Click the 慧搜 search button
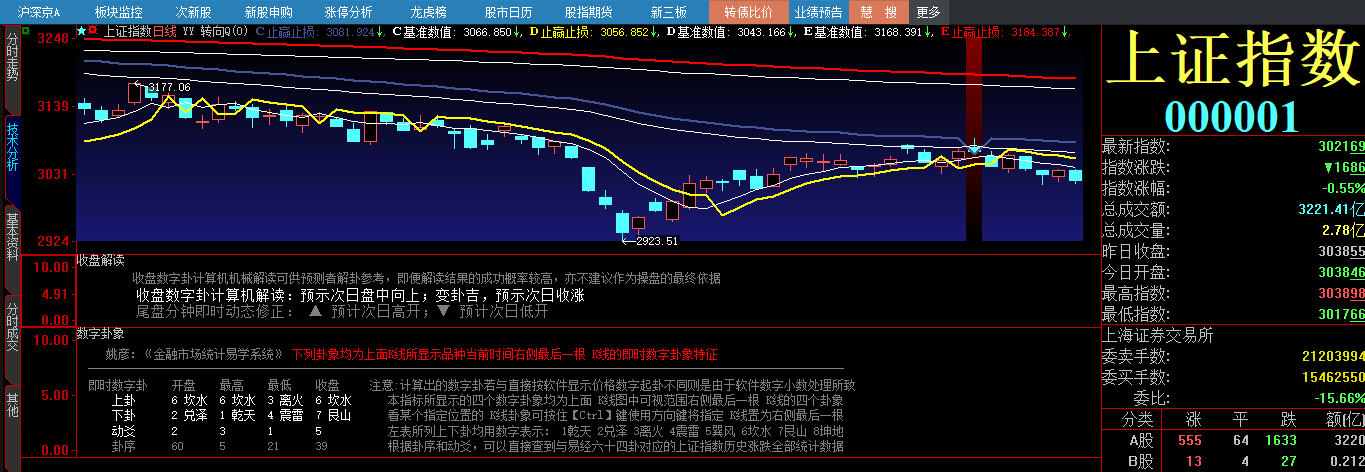The height and width of the screenshot is (472, 1365). 879,12
